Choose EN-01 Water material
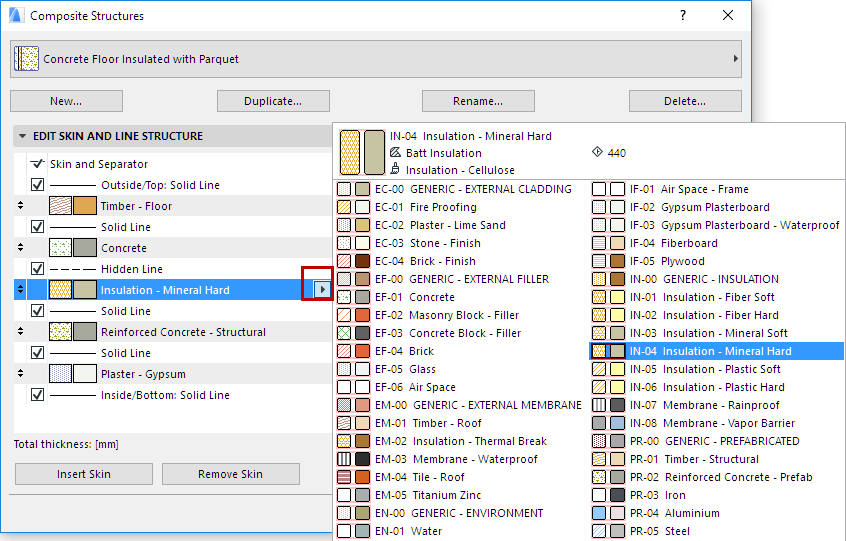846x541 pixels. coord(462,531)
